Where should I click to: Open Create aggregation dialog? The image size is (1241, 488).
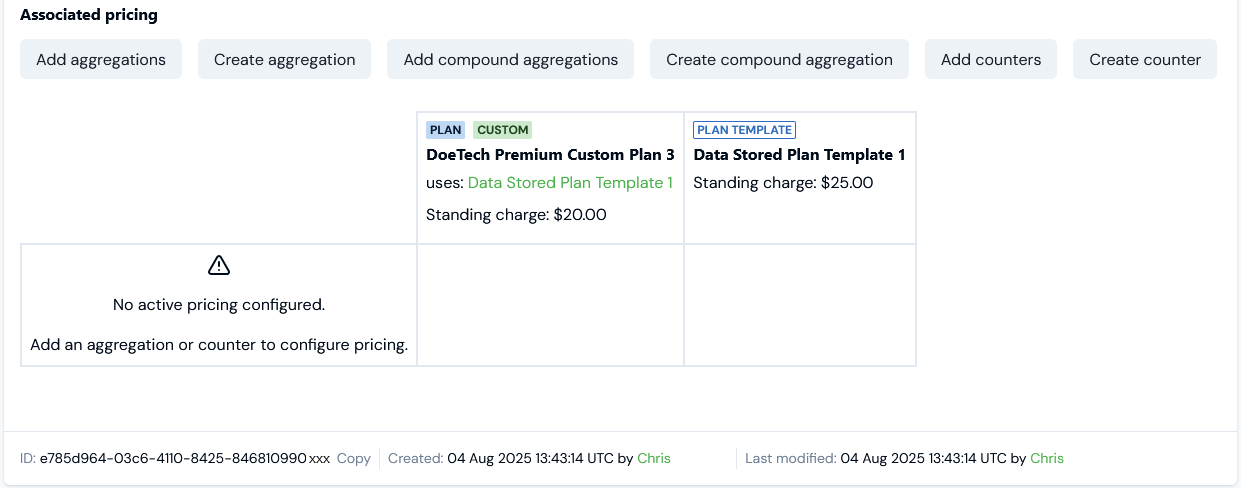(285, 59)
